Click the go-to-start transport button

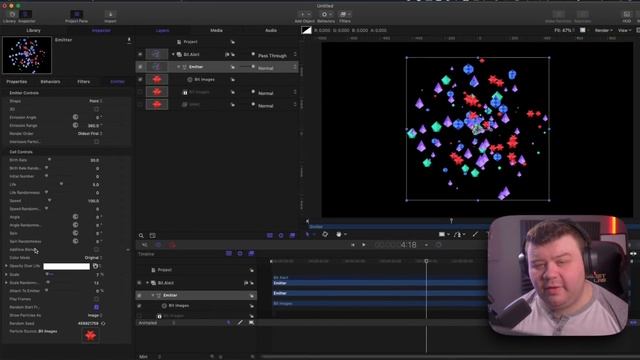coord(353,245)
